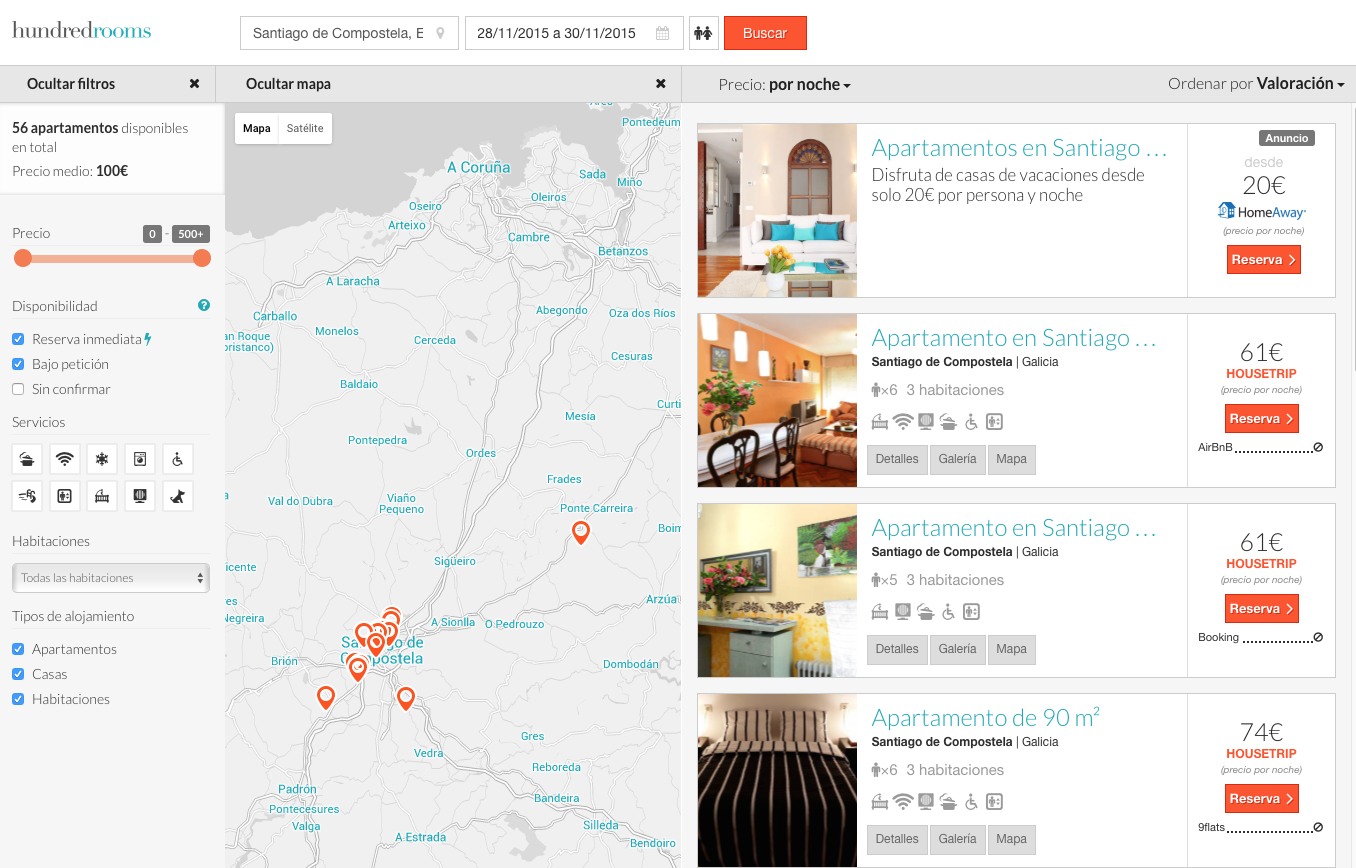Click Ocultar filtros label
The height and width of the screenshot is (868, 1356).
click(71, 84)
